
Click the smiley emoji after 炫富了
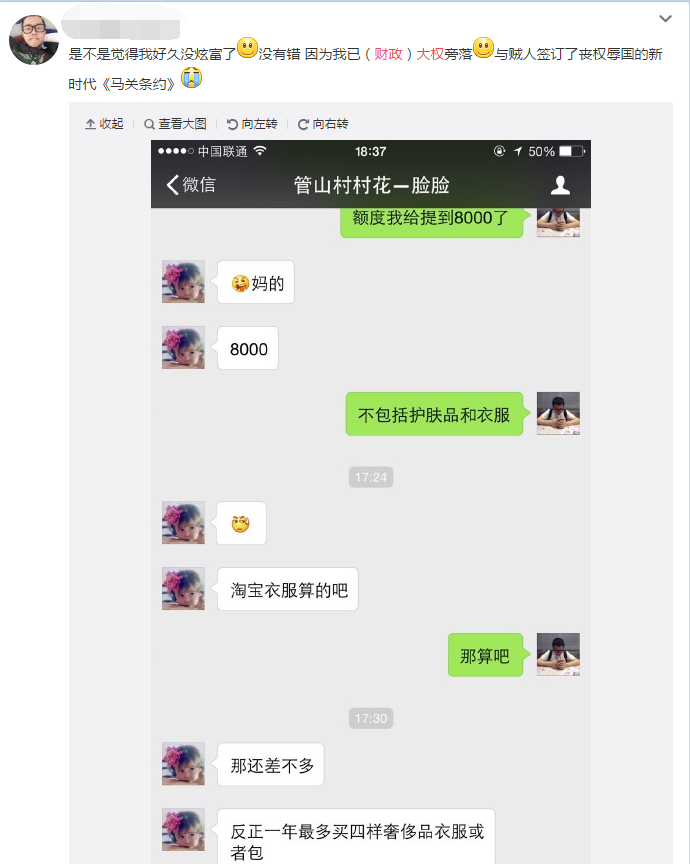click(247, 48)
